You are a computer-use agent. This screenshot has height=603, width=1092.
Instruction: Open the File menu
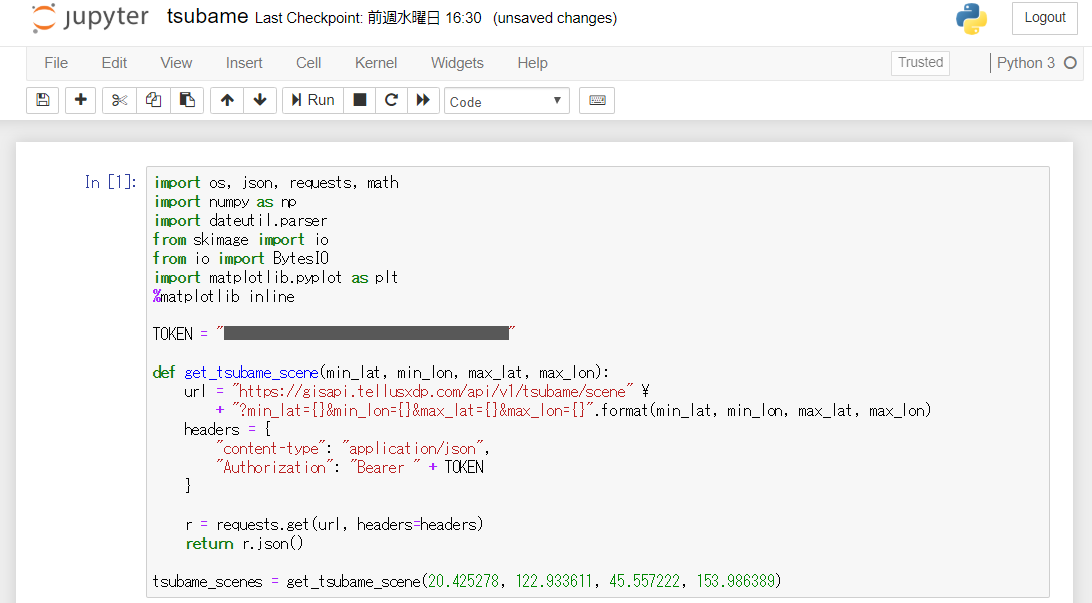tap(56, 63)
